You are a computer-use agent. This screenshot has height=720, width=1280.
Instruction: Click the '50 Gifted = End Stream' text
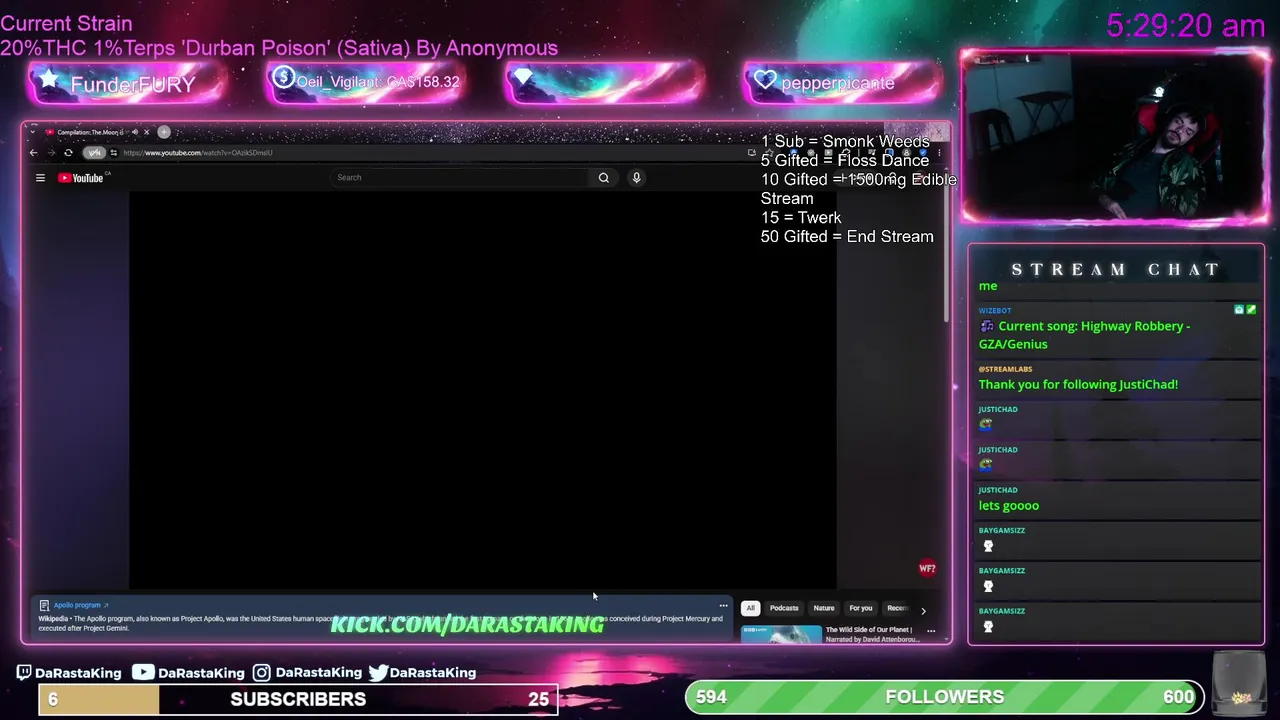847,237
